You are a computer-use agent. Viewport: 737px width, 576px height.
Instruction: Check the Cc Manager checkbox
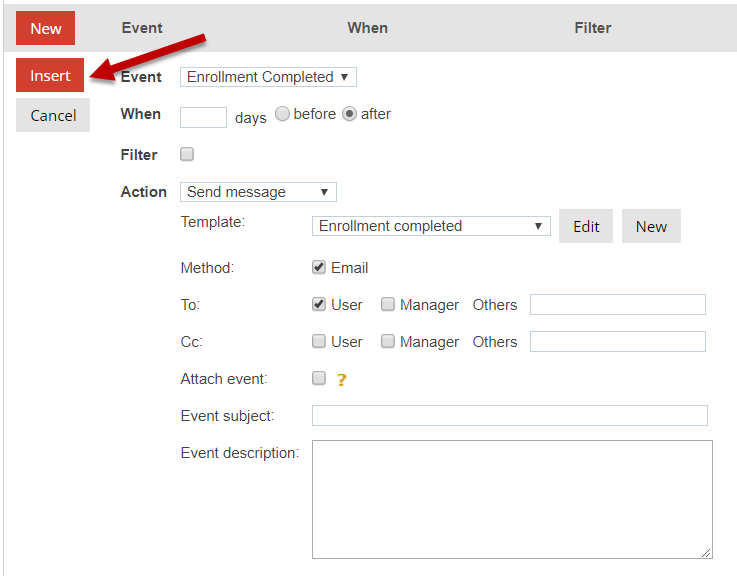[x=388, y=341]
